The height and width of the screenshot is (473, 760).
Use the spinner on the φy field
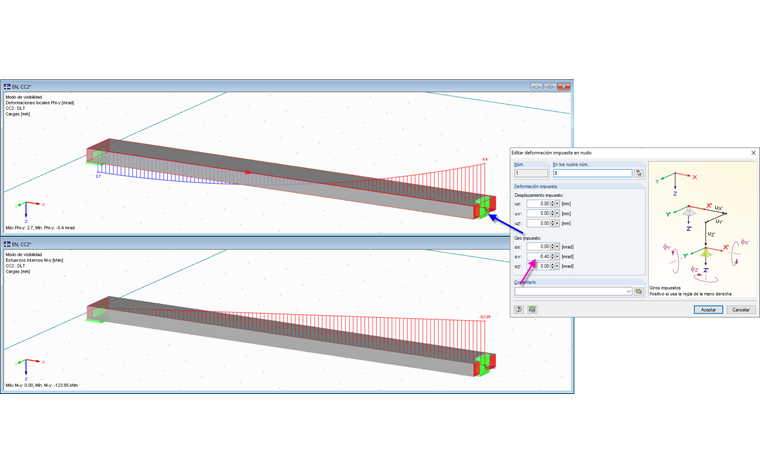[x=552, y=256]
